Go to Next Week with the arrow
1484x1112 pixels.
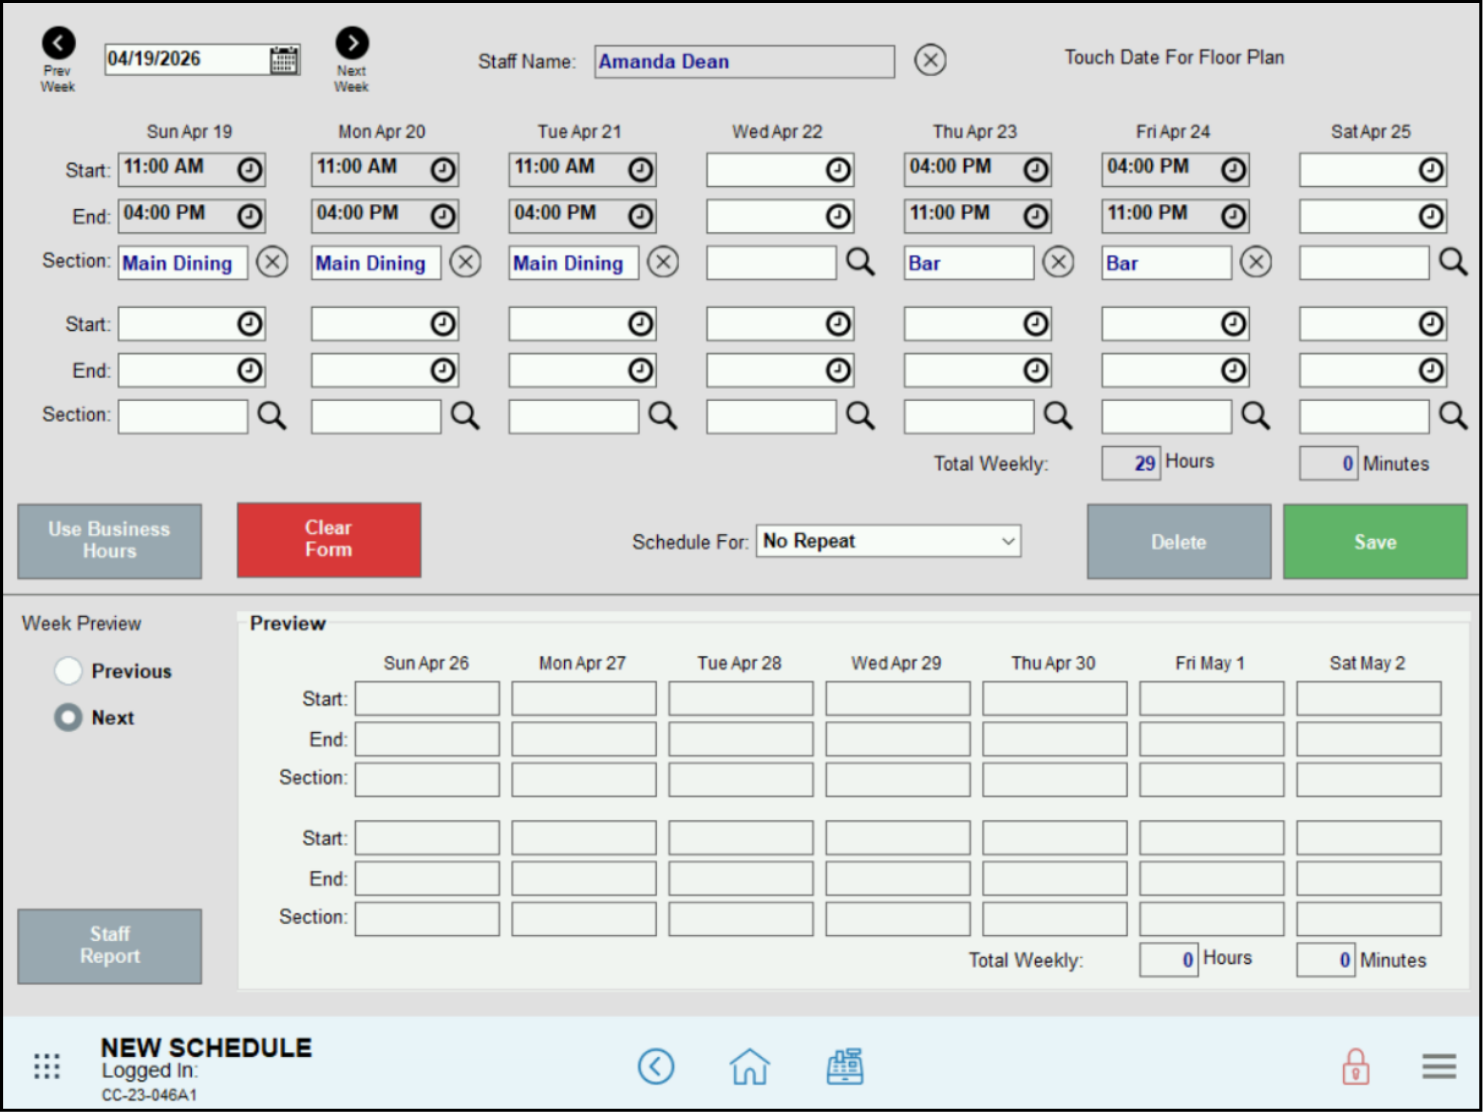pos(352,42)
